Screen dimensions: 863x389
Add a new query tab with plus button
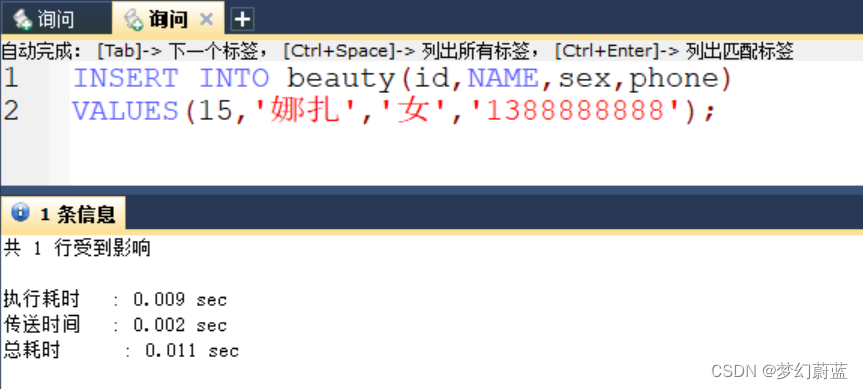click(x=242, y=20)
